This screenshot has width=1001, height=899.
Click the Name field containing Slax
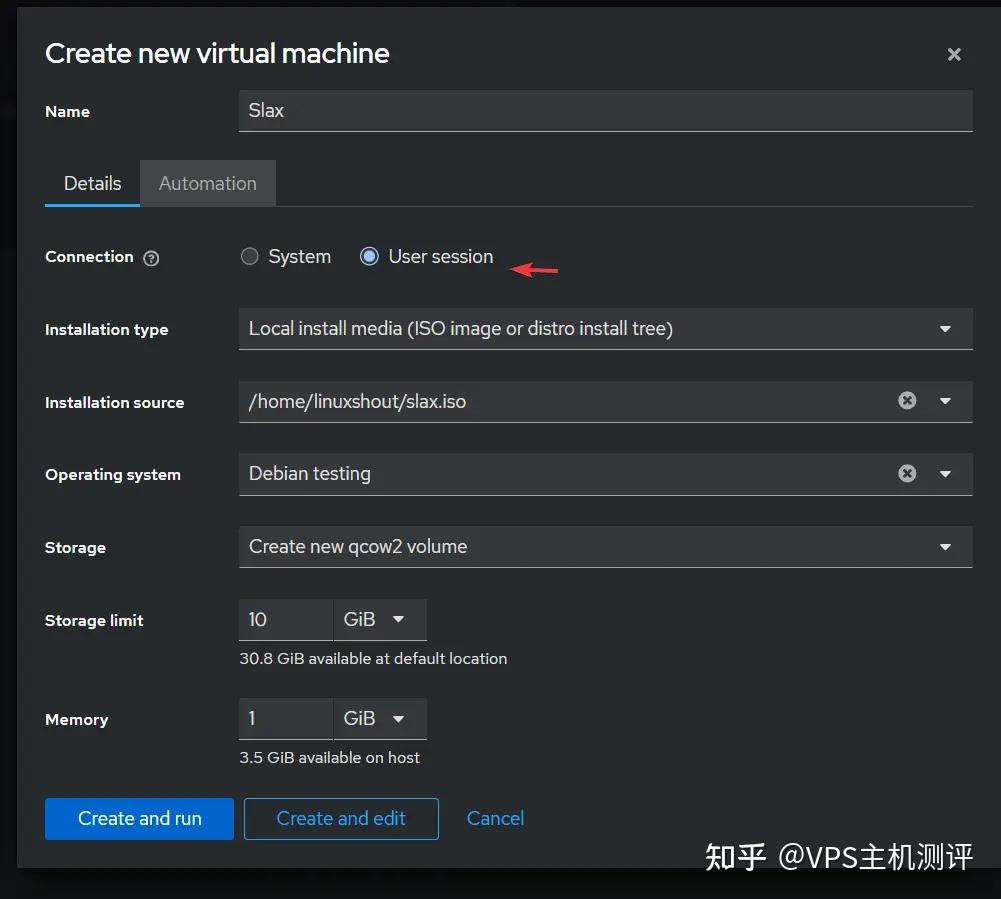pyautogui.click(x=604, y=111)
